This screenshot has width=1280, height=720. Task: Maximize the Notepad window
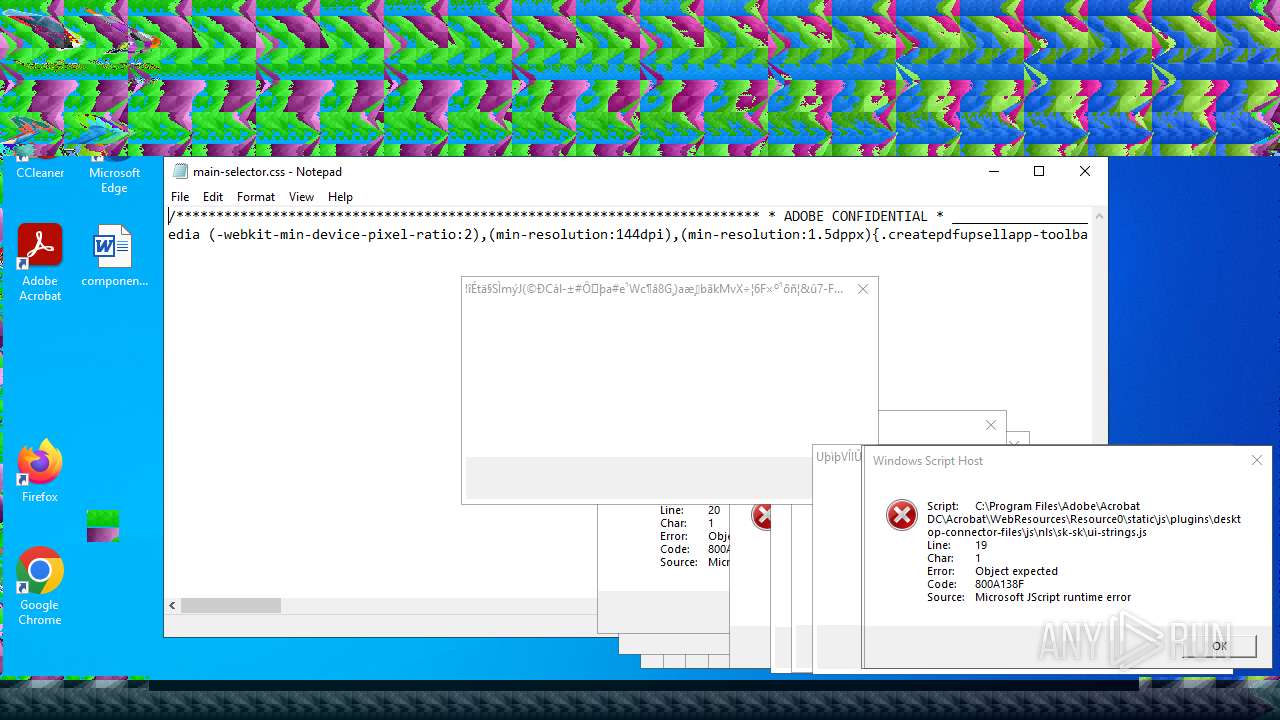[x=1039, y=171]
